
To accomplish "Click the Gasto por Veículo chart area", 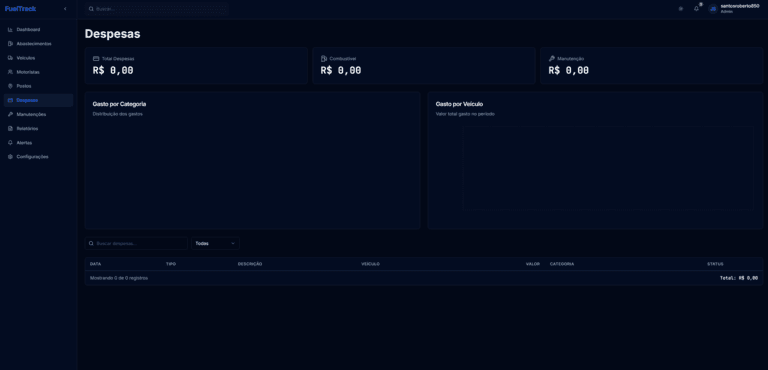I will [x=608, y=169].
